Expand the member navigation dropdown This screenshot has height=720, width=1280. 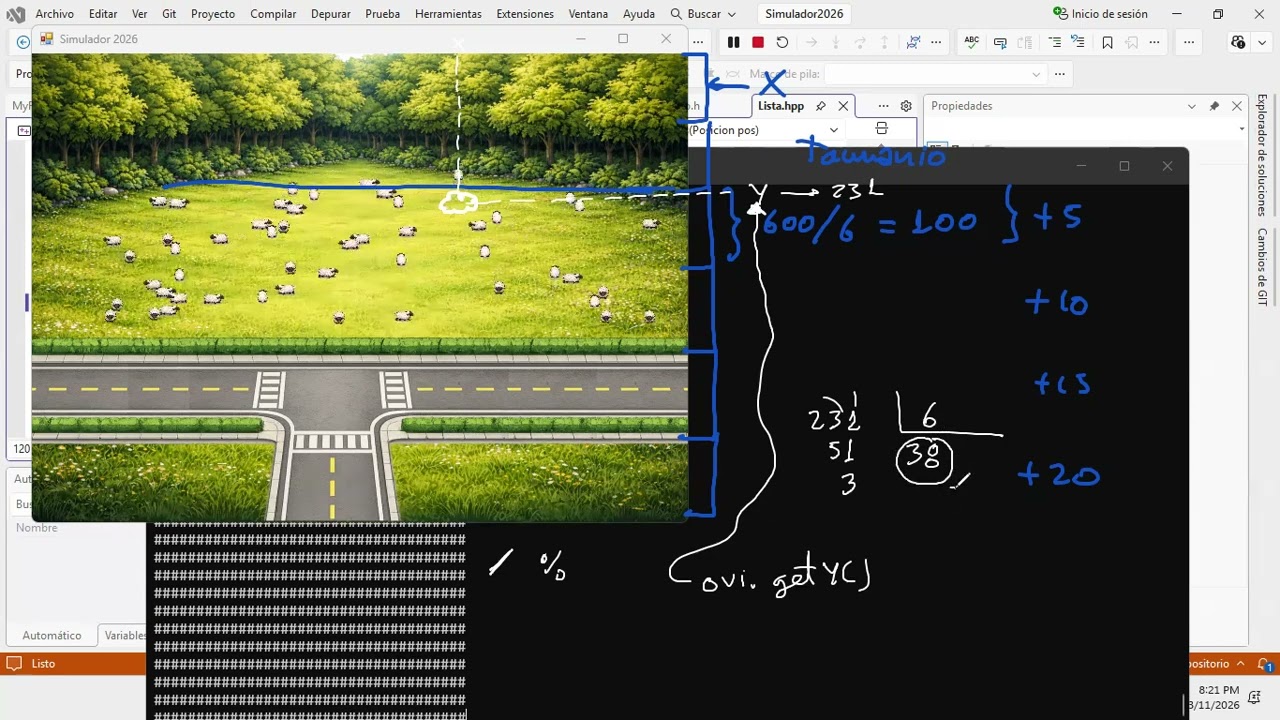tap(833, 130)
